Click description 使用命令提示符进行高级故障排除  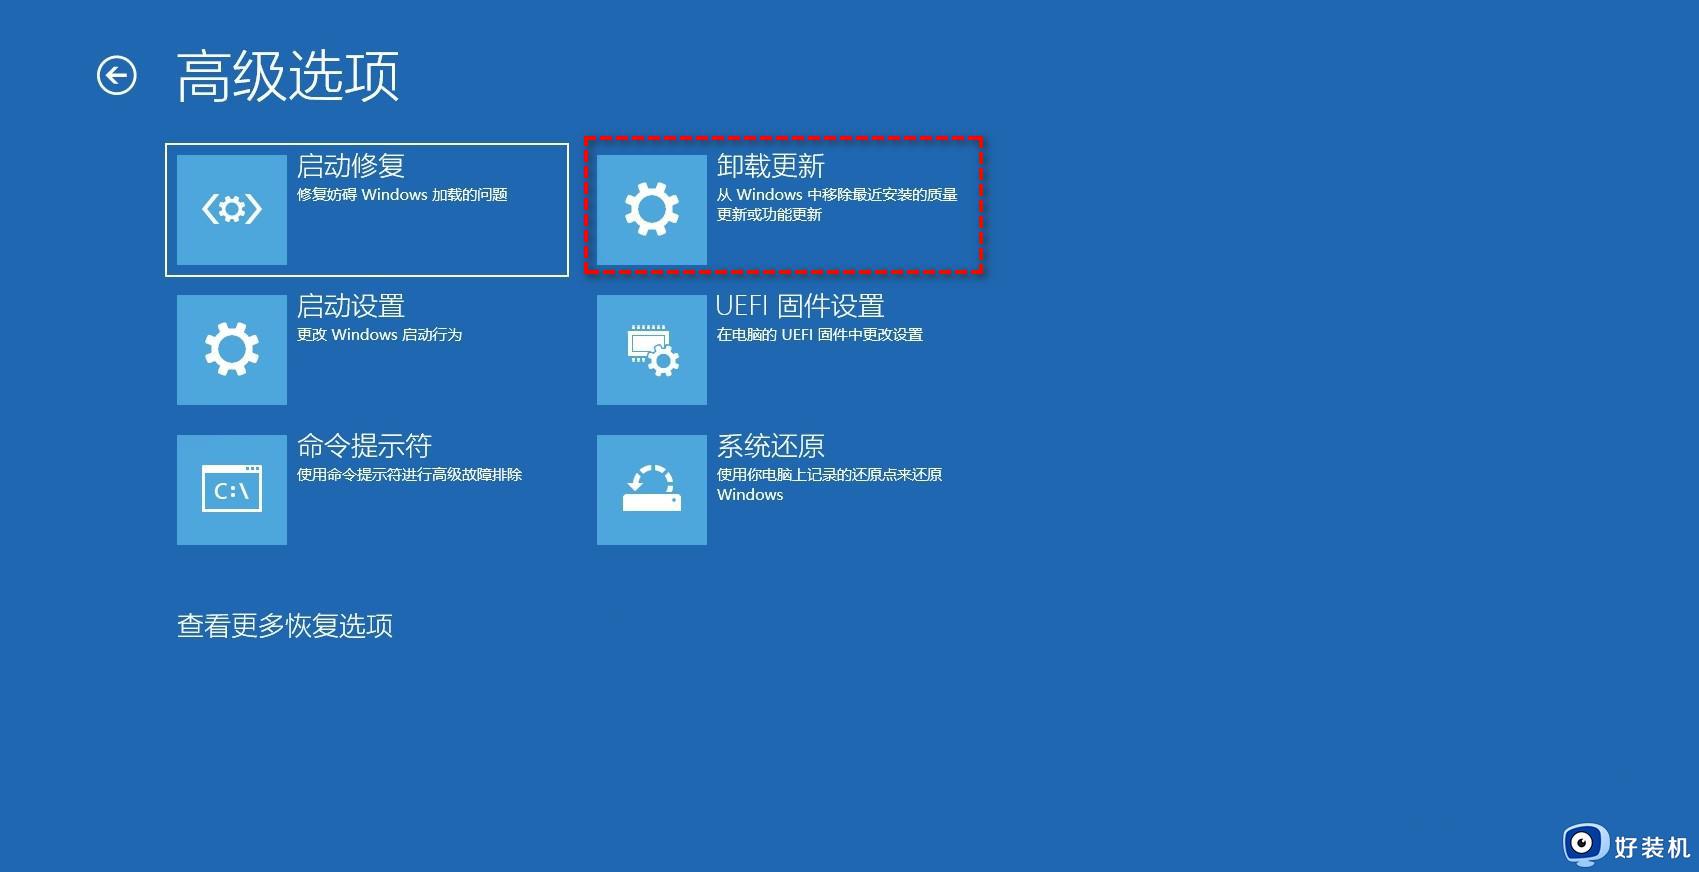pos(410,475)
